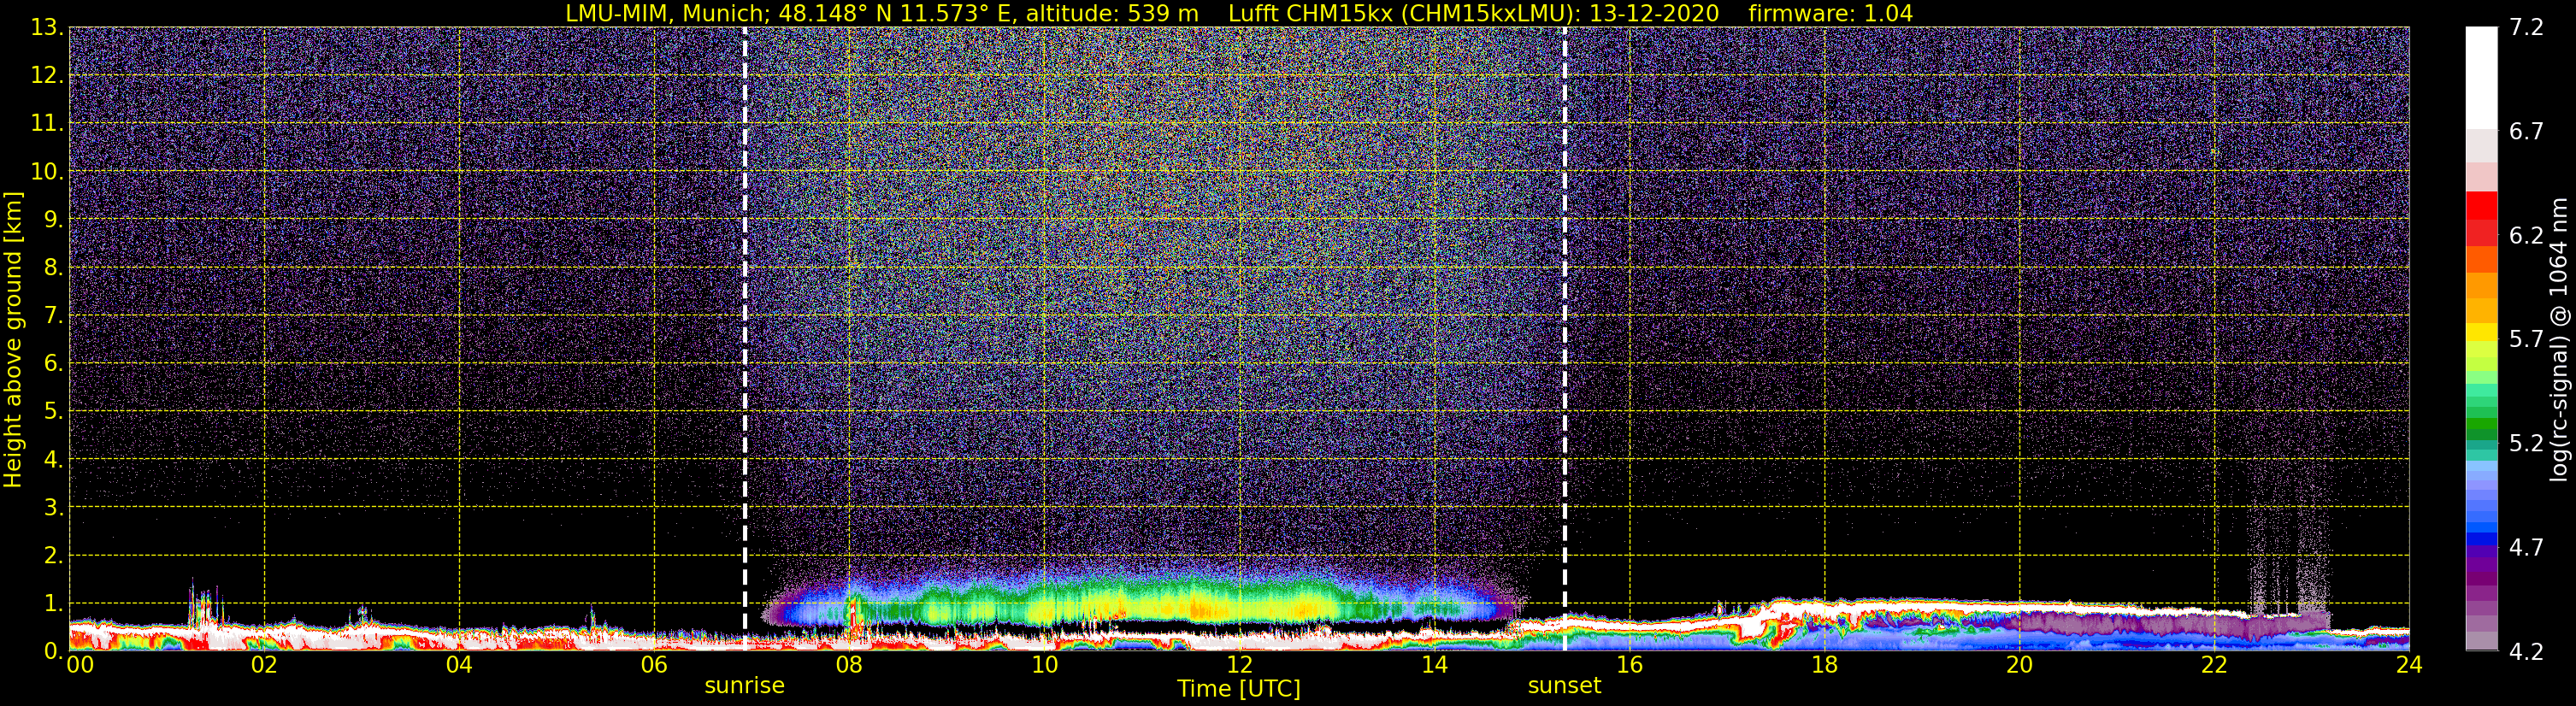Click the height axis tick label '3.'
Image resolution: width=2576 pixels, height=706 pixels.
point(54,507)
